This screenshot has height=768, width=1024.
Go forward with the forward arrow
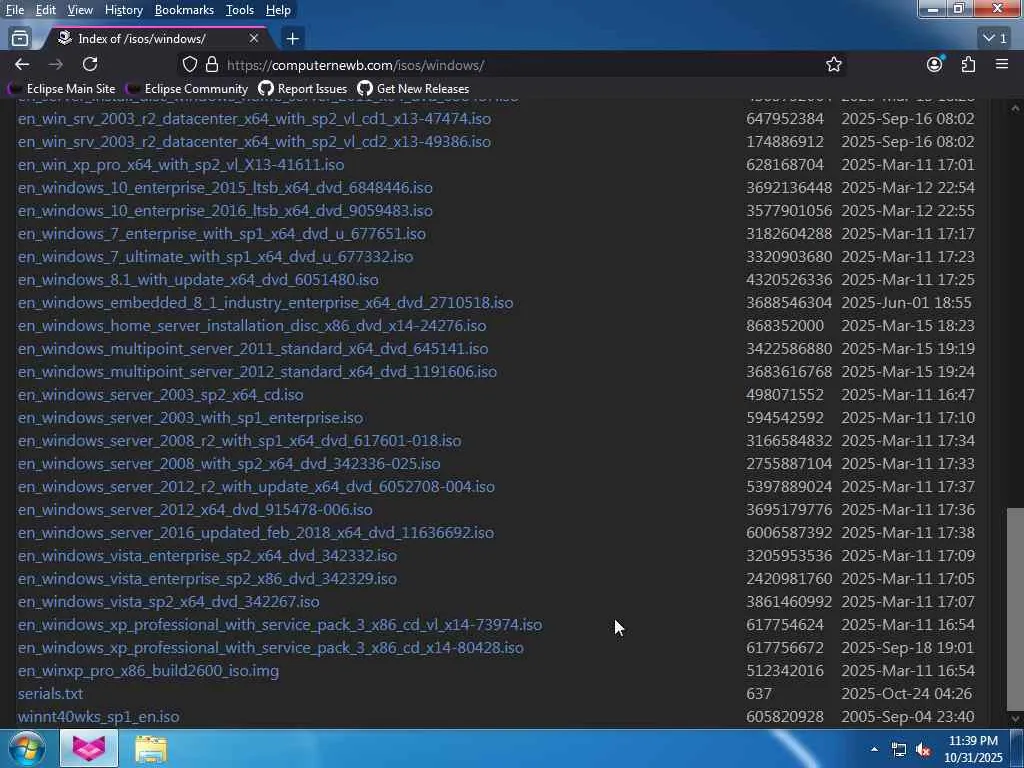pyautogui.click(x=56, y=64)
